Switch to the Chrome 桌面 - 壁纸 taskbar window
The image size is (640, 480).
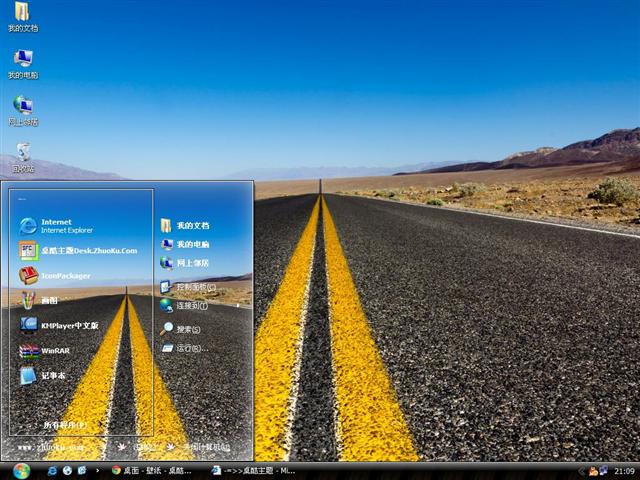click(x=152, y=471)
